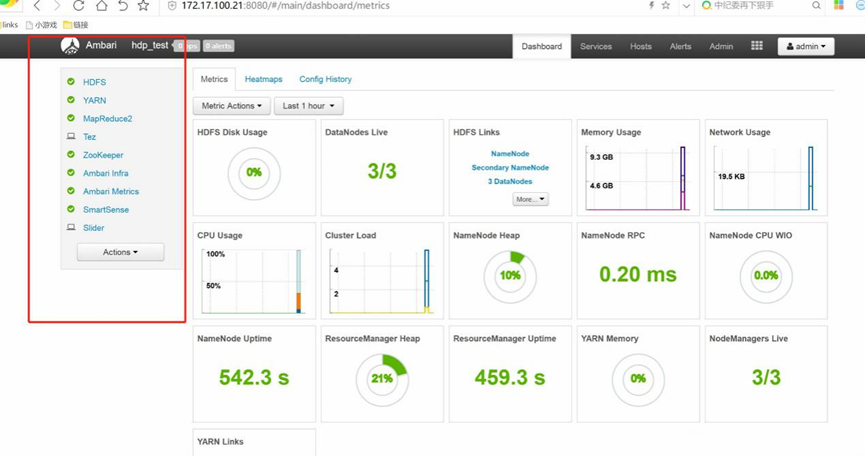This screenshot has width=865, height=456.
Task: Open the Config History tab
Action: point(325,79)
